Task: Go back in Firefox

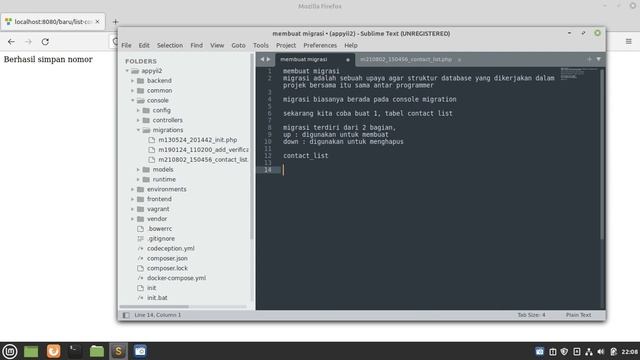Action: tap(11, 42)
